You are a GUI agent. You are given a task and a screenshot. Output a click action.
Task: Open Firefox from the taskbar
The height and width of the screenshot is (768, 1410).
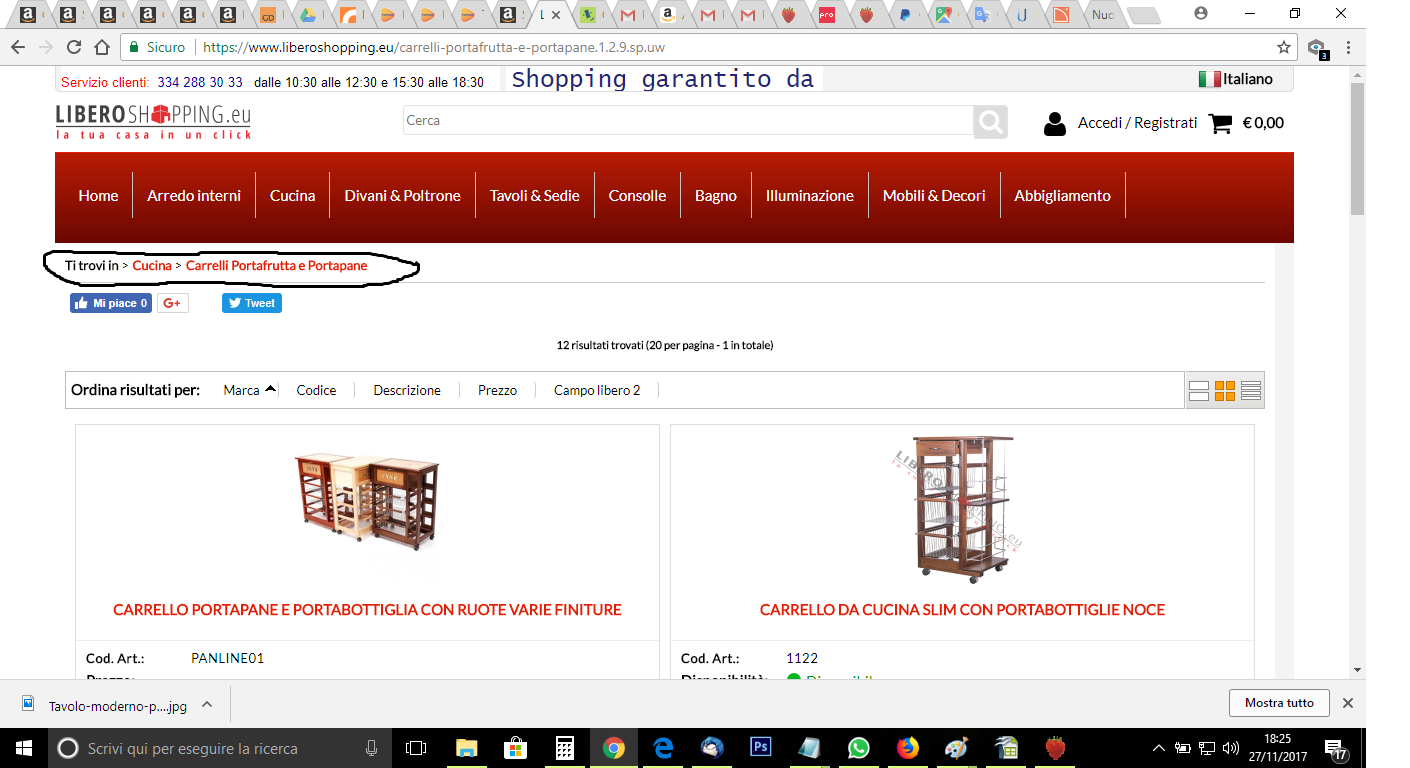click(x=908, y=748)
